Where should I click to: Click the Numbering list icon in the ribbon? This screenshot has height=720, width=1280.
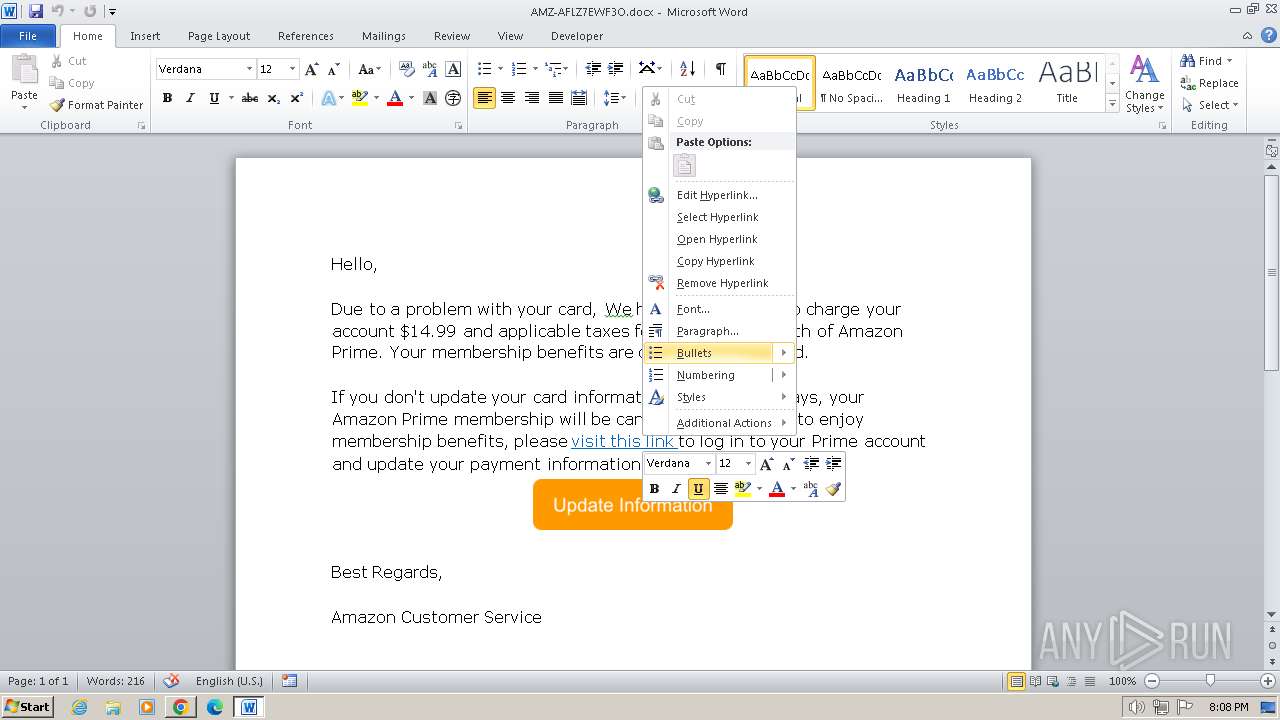click(519, 69)
